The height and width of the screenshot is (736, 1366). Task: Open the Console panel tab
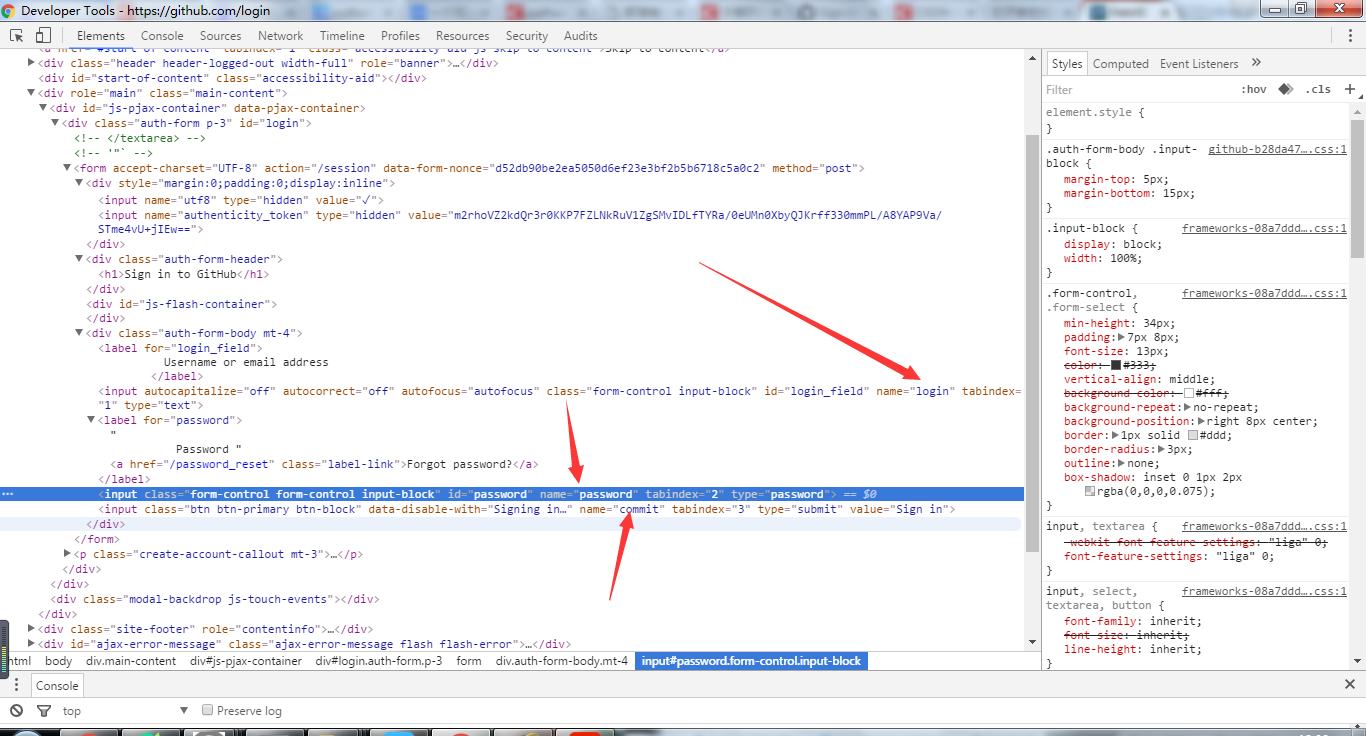point(162,35)
